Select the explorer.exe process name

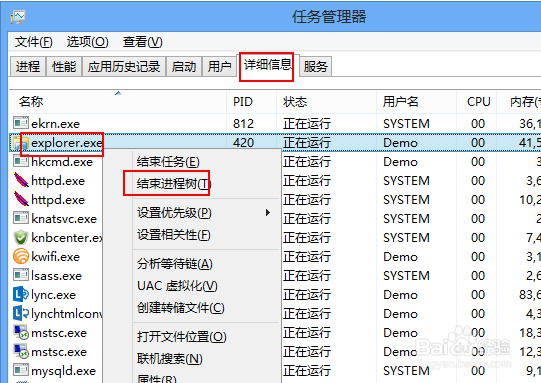tap(67, 143)
